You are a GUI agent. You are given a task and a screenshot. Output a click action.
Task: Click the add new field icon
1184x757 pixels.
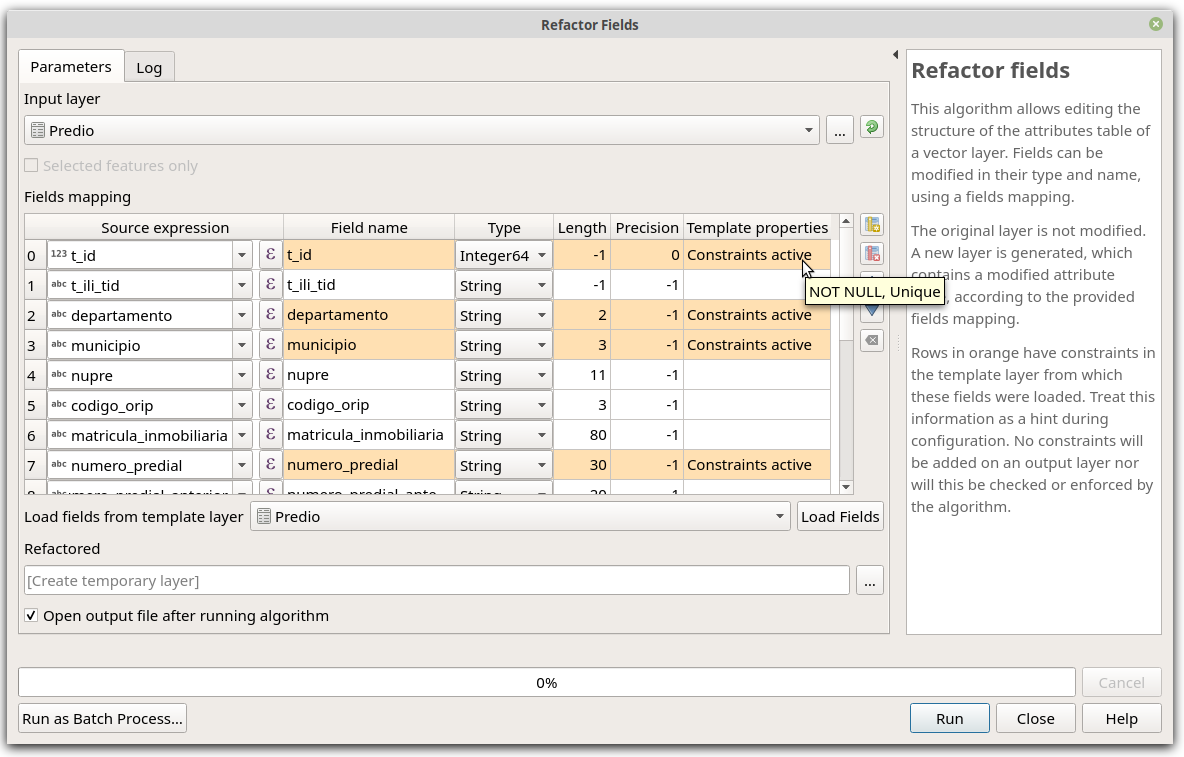click(872, 225)
